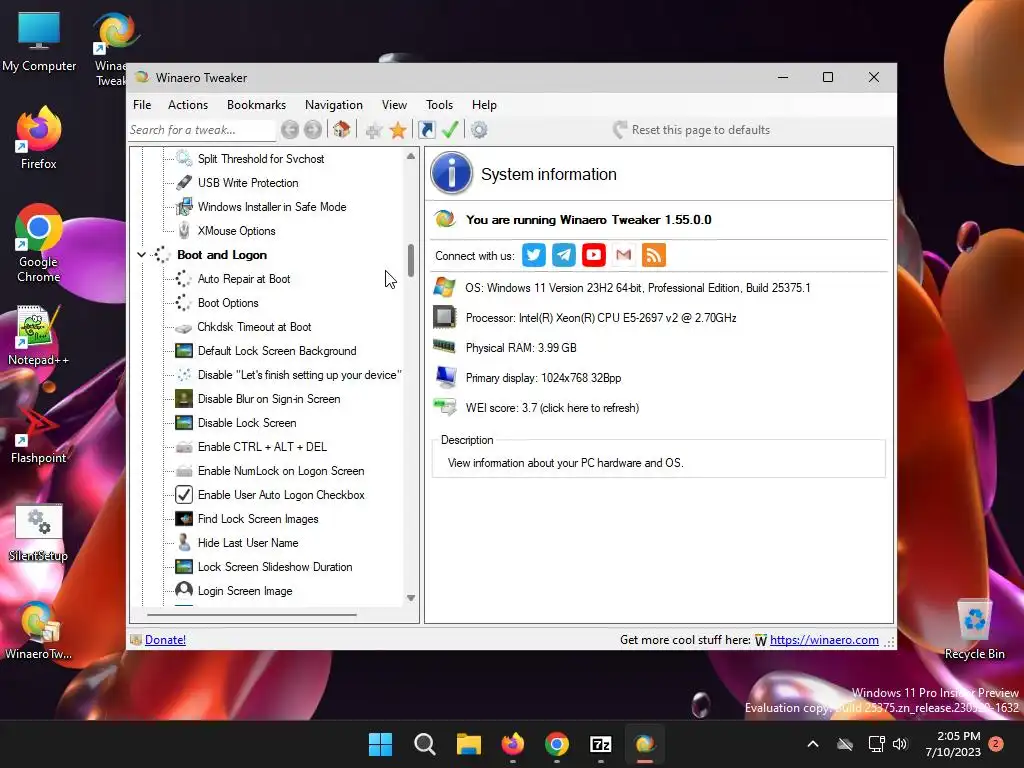Open the File menu

[x=142, y=104]
